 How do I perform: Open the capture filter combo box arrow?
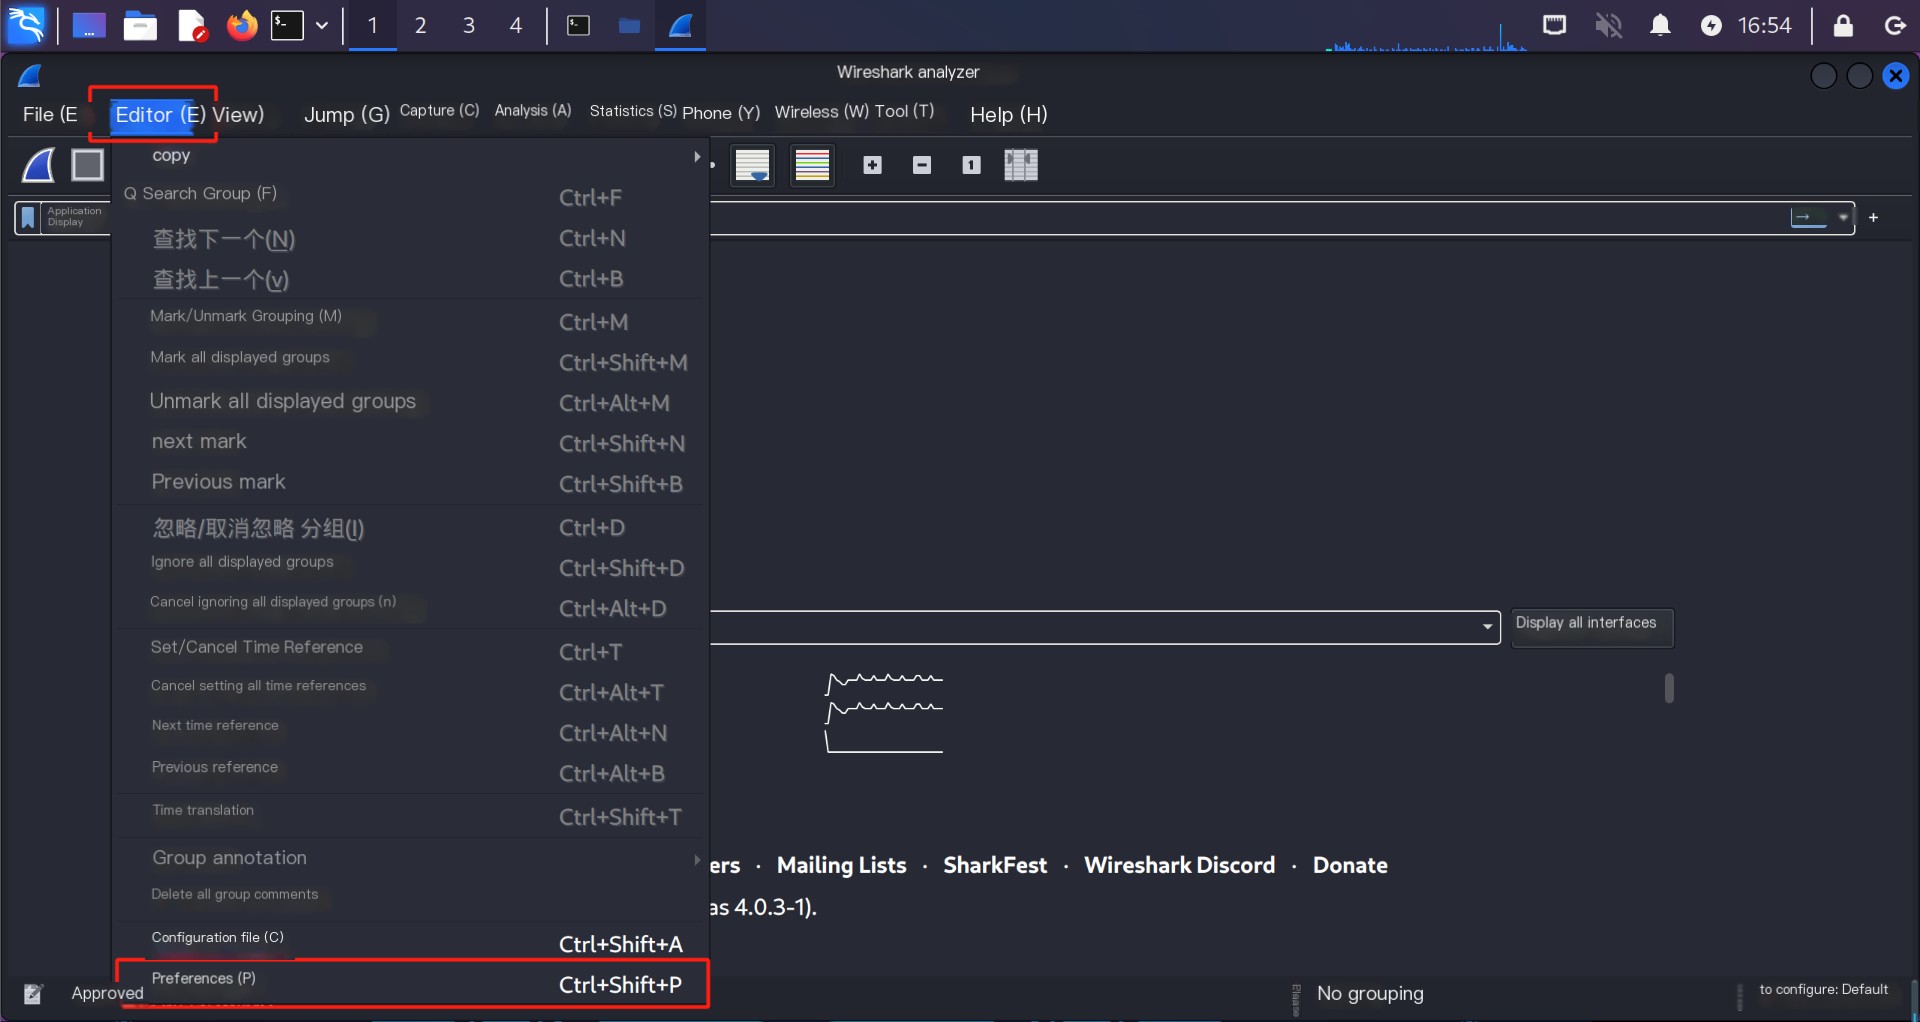click(1487, 627)
